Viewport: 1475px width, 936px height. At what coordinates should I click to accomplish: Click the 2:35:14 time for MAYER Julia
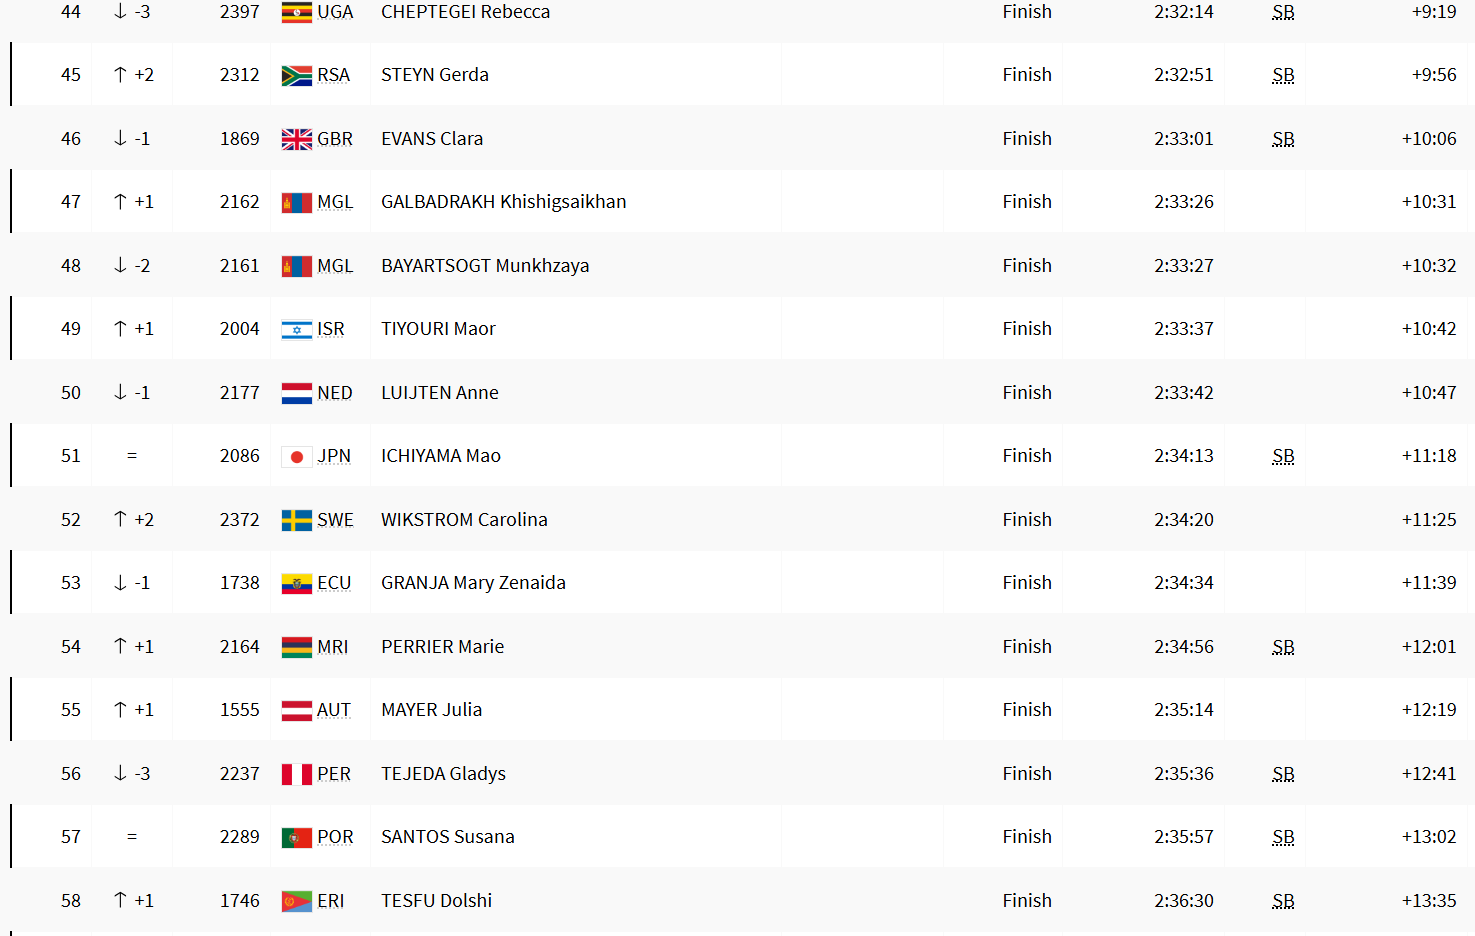point(1184,710)
